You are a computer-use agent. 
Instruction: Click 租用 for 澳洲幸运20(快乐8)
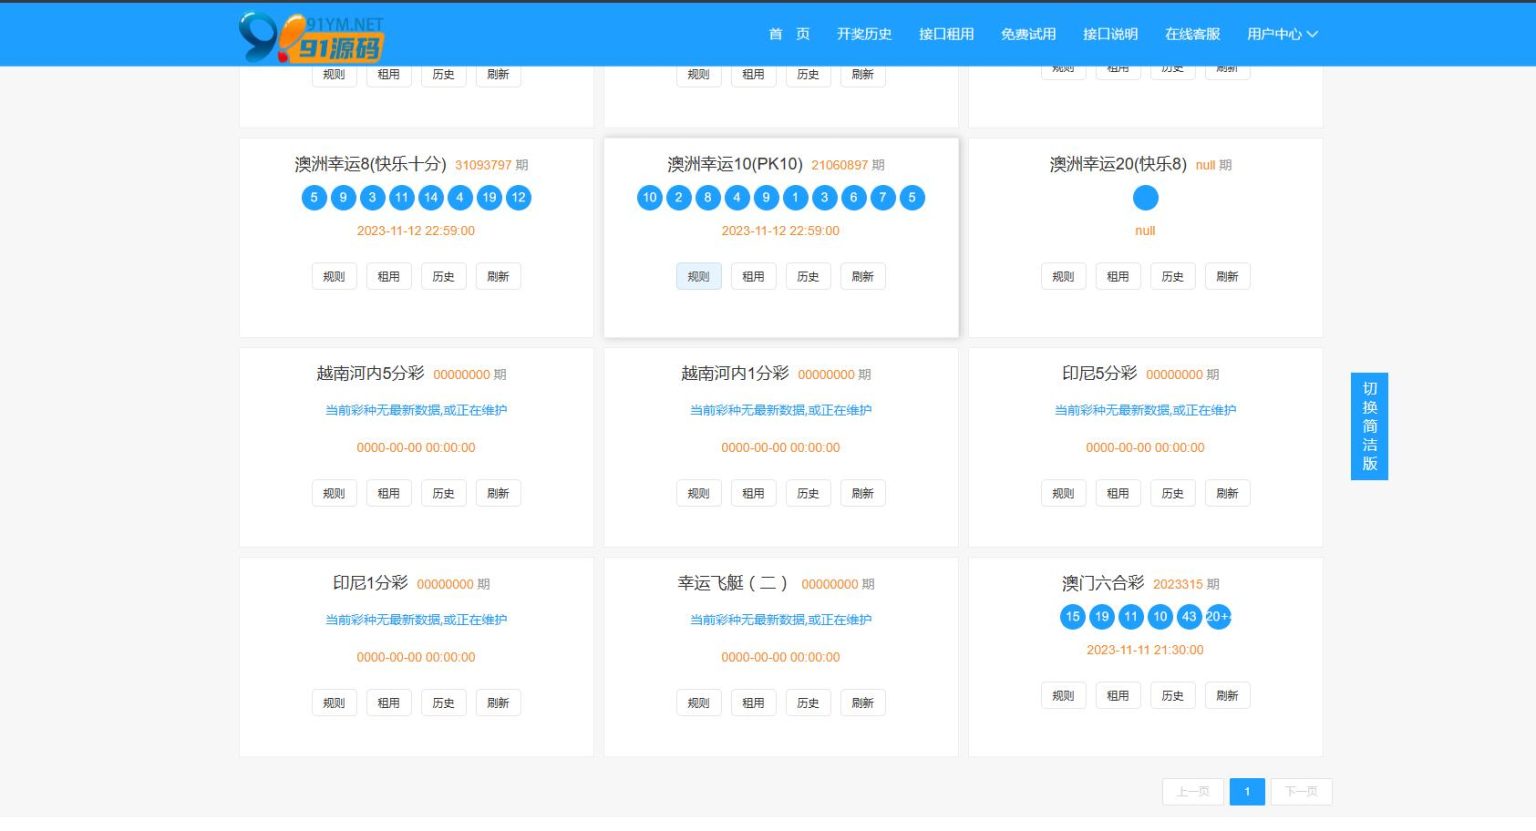point(1118,277)
